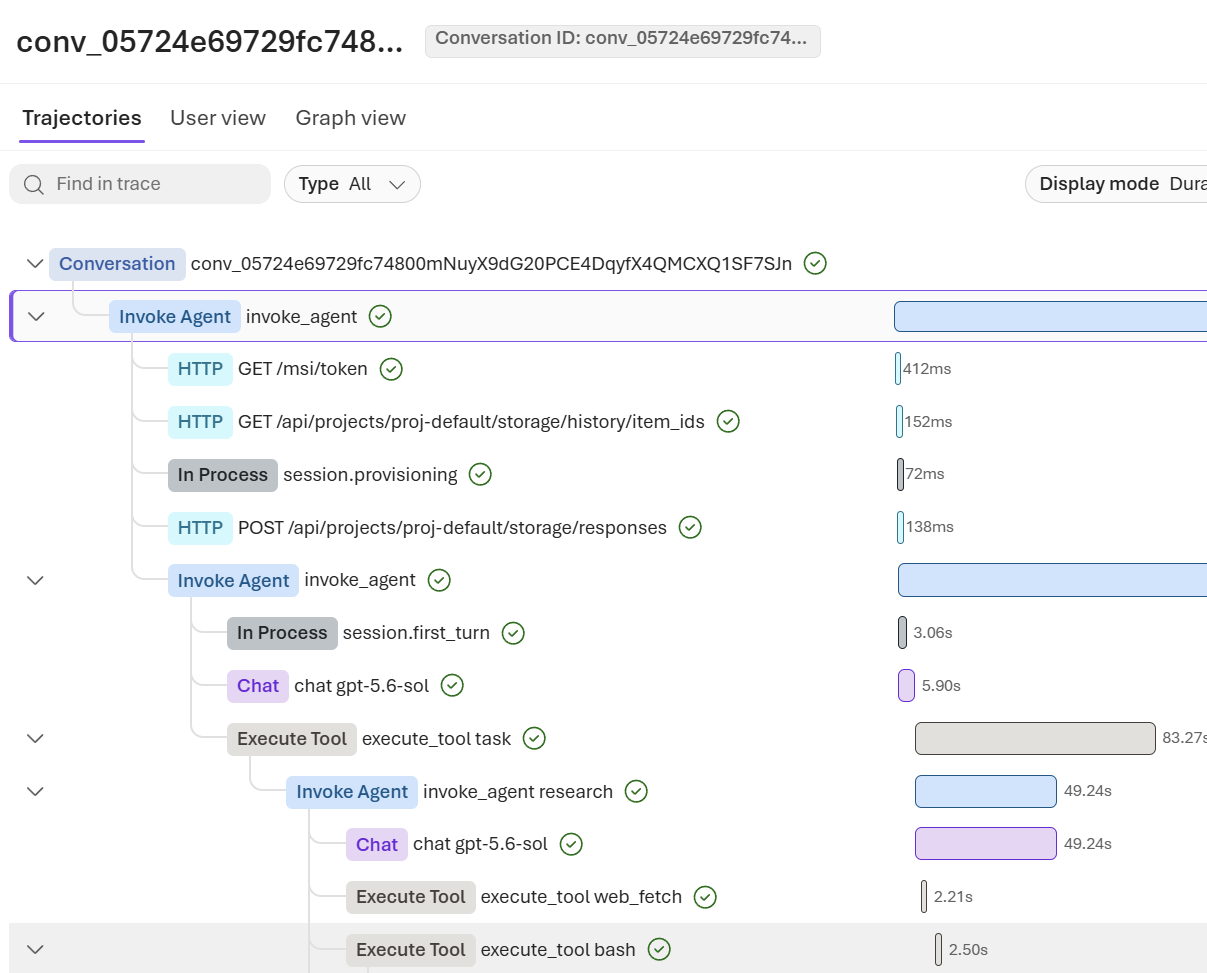The image size is (1207, 973).
Task: Click status checkmark on POST storage/responses row
Action: [690, 527]
